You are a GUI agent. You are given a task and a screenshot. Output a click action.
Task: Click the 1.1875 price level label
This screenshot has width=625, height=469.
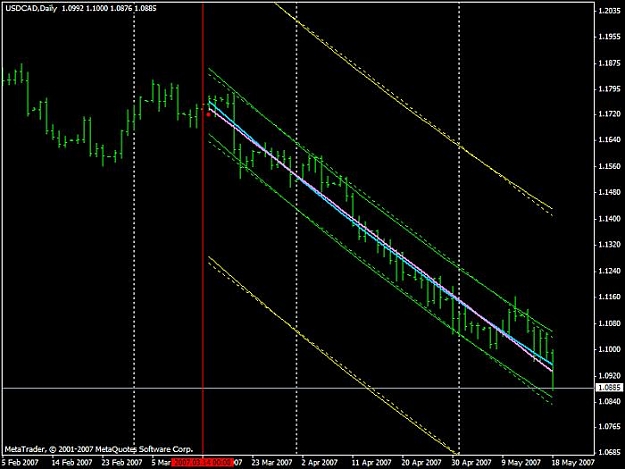click(x=610, y=63)
